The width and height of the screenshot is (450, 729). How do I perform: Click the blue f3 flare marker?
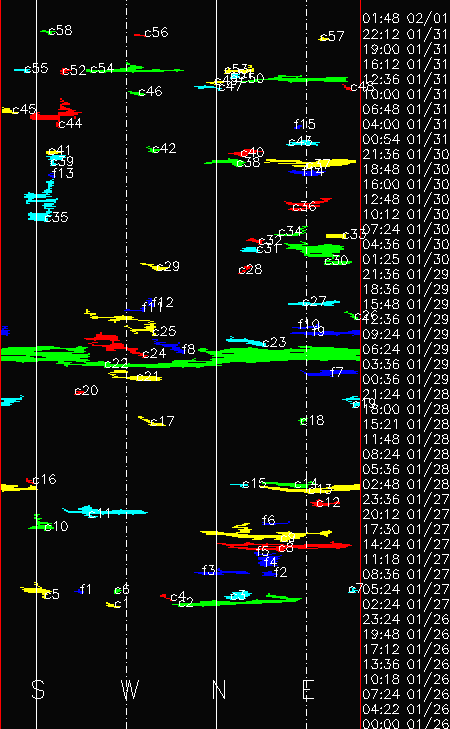pyautogui.click(x=222, y=572)
